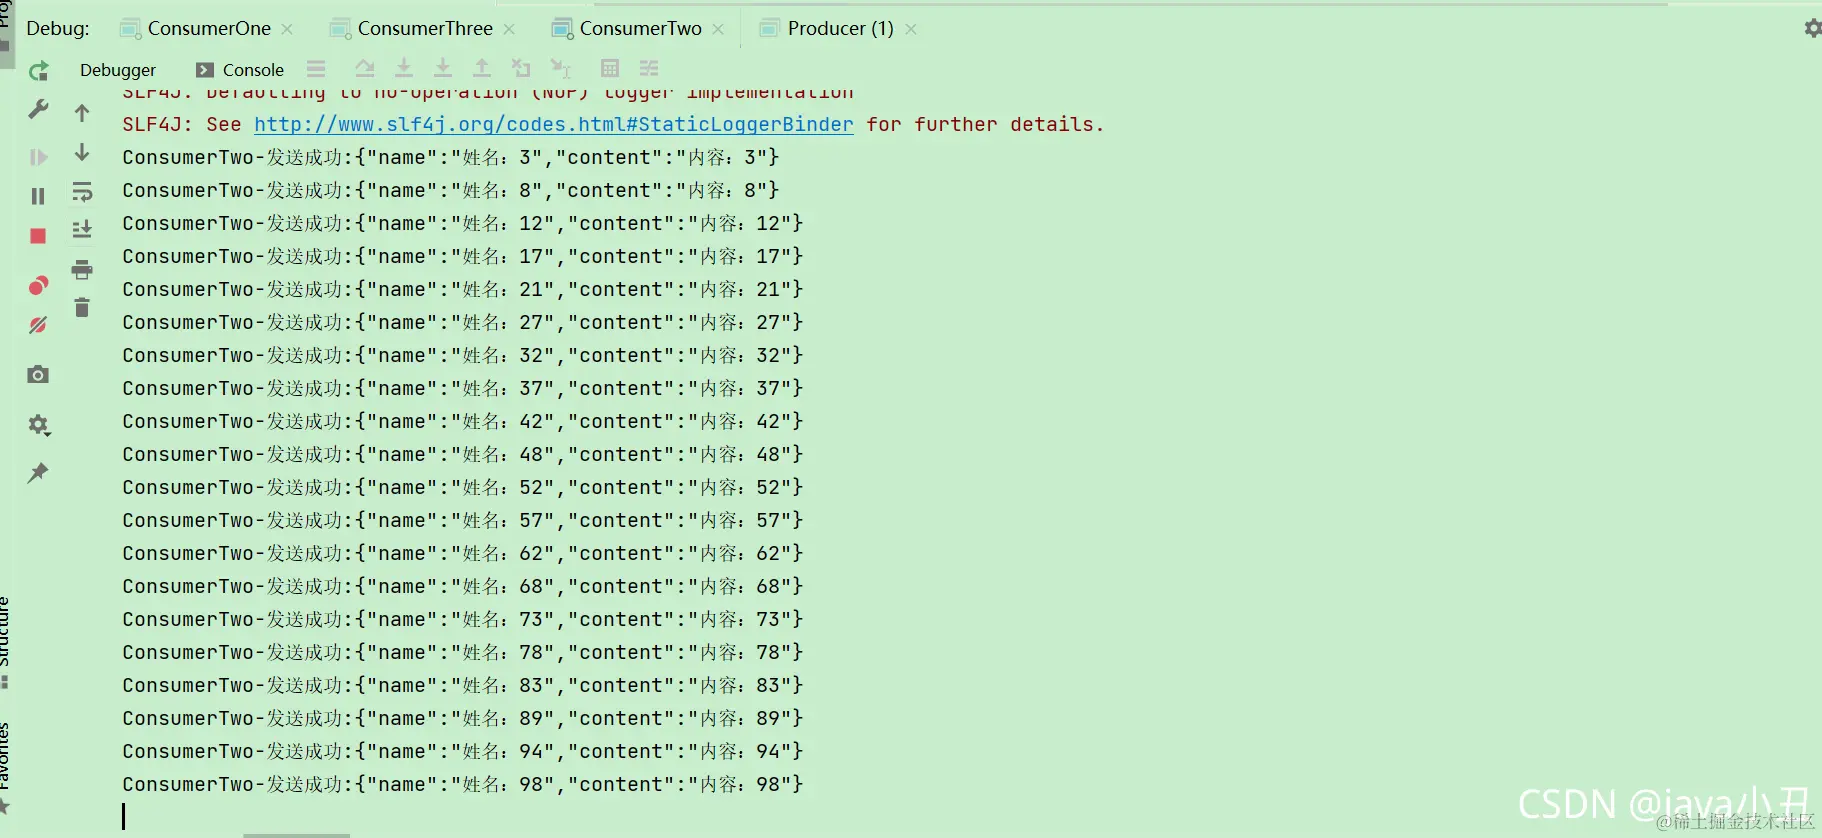Click console line with 姓名: 42
Viewport: 1822px width, 838px height.
click(x=463, y=421)
